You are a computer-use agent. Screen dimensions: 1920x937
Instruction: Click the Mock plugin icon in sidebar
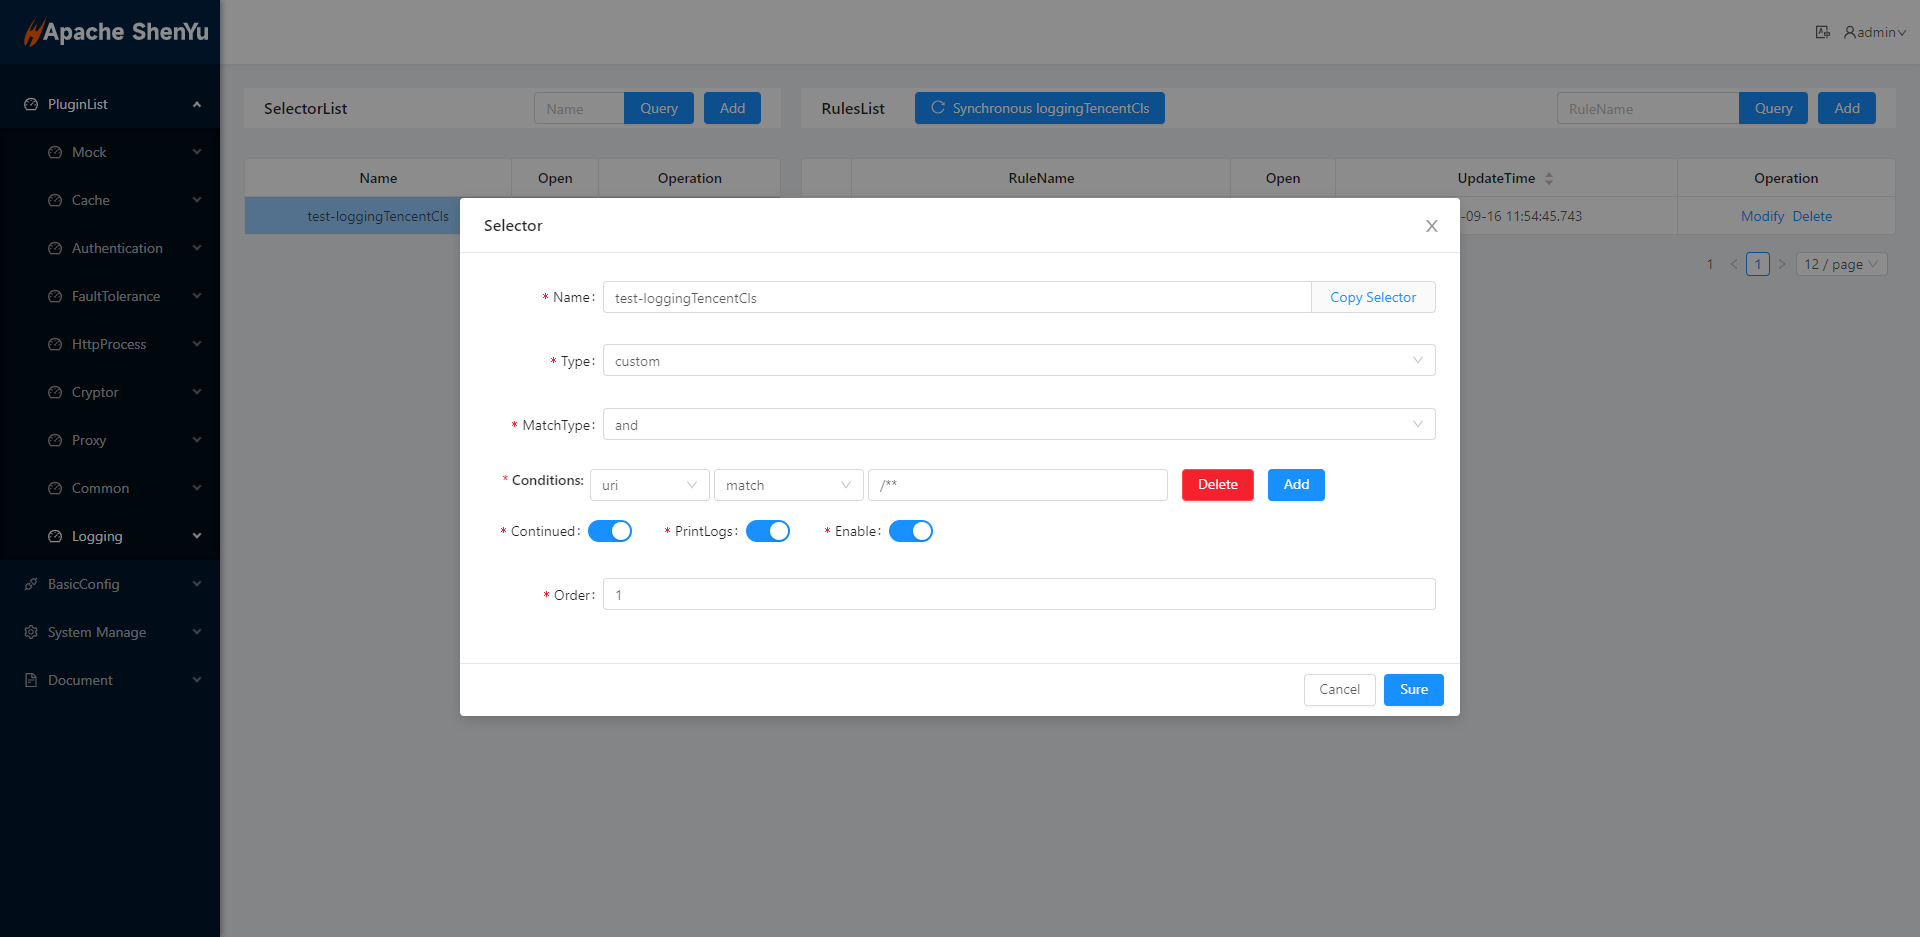(x=55, y=152)
